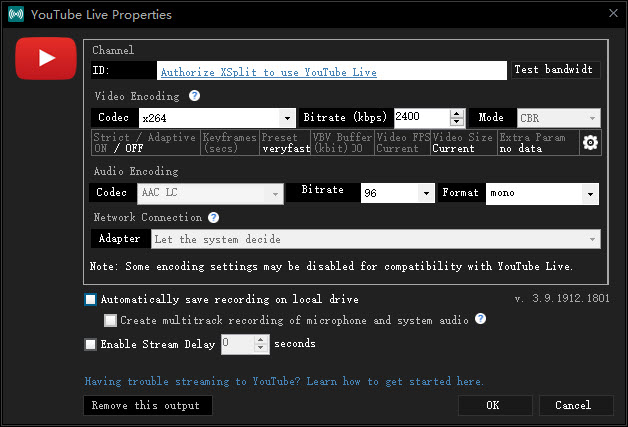Image resolution: width=628 pixels, height=427 pixels.
Task: Open the multitrack recording help icon
Action: (480, 319)
